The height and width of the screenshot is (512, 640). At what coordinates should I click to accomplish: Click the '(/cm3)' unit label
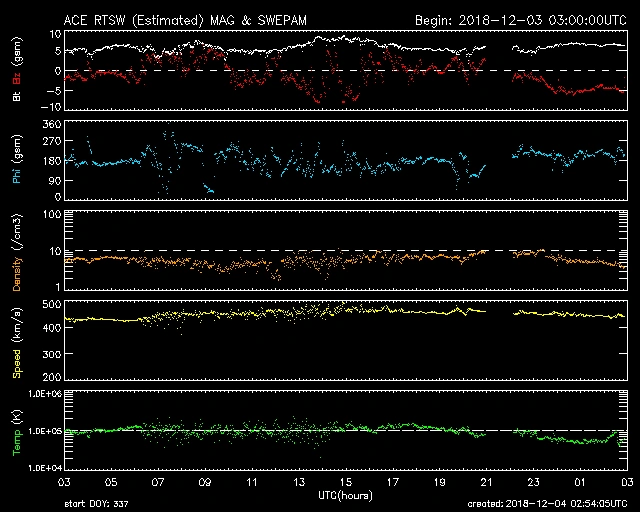coord(17,232)
